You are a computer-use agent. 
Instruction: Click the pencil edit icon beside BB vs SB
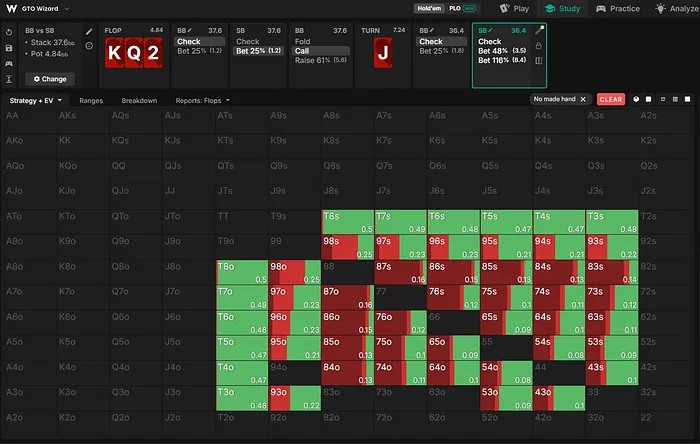[89, 32]
